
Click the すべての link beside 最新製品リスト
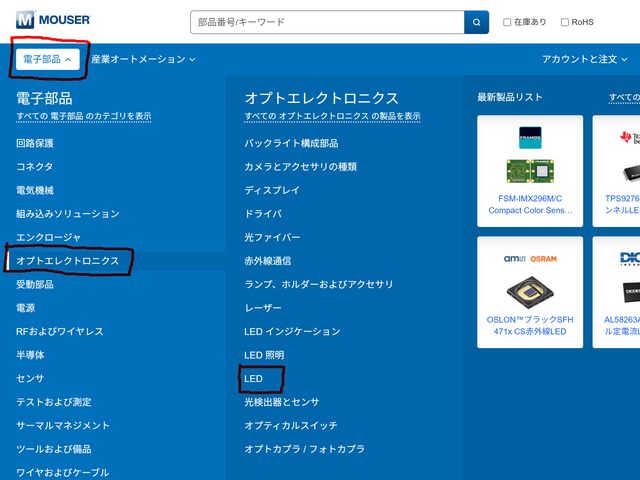coord(624,98)
